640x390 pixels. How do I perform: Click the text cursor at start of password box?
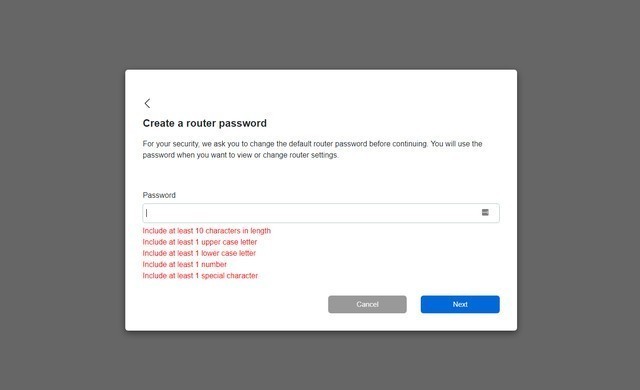[x=147, y=213]
